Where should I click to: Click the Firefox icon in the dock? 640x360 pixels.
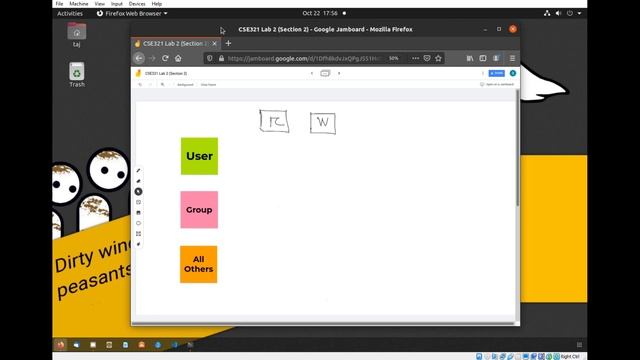point(60,345)
